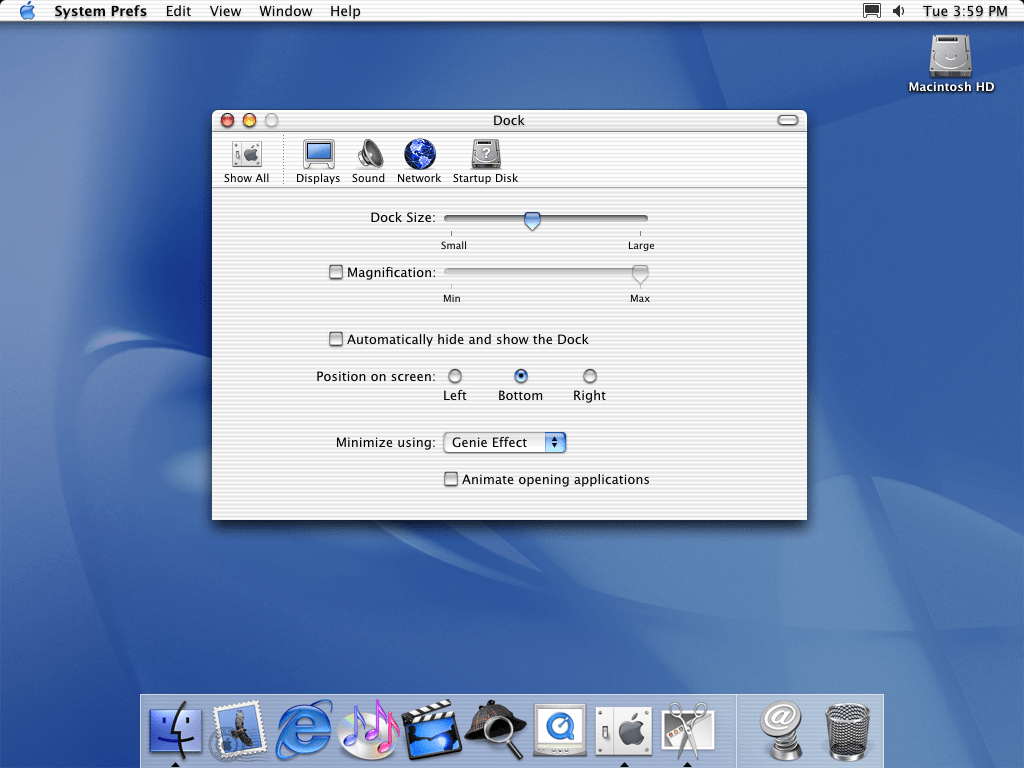Check Animate opening applications
Screen dimensions: 1024x768
[451, 479]
